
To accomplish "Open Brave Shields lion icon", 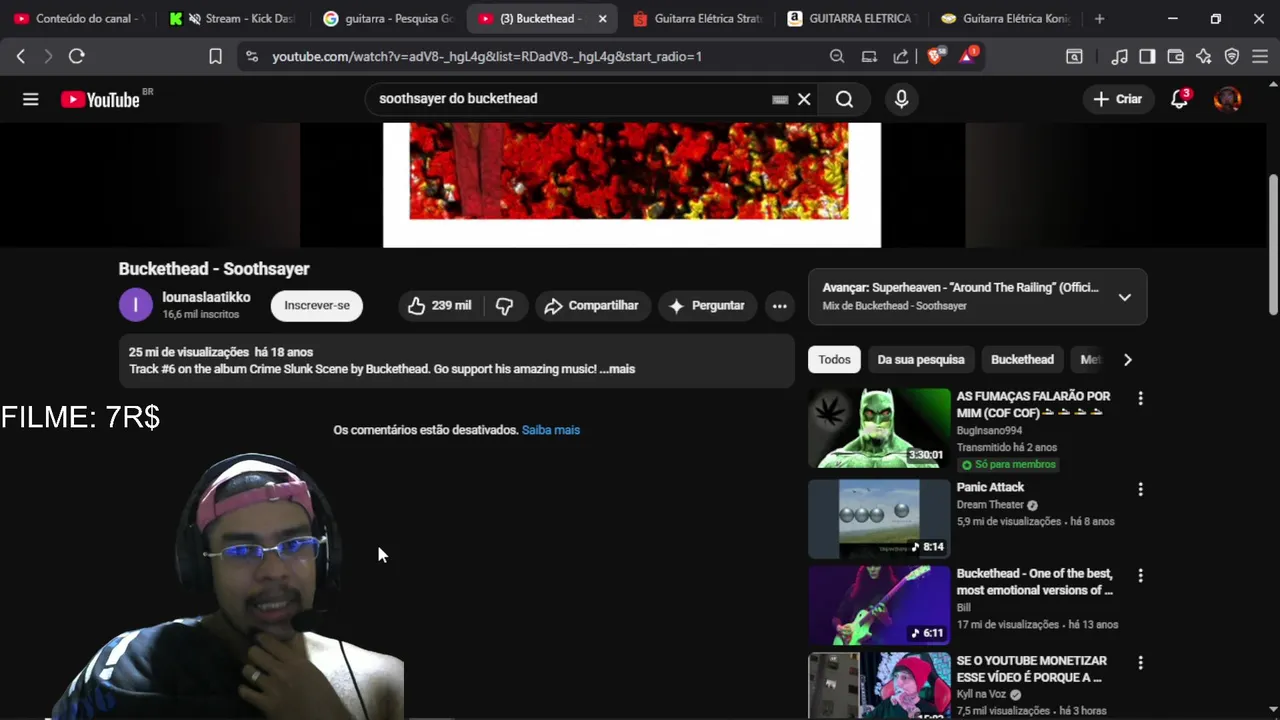I will [x=935, y=56].
